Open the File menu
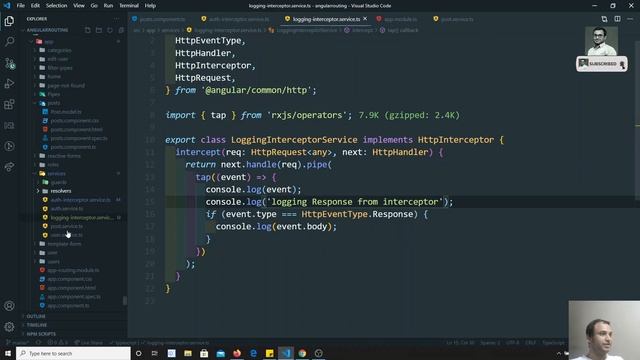Screen dimensions: 640x360 pos(20,6)
